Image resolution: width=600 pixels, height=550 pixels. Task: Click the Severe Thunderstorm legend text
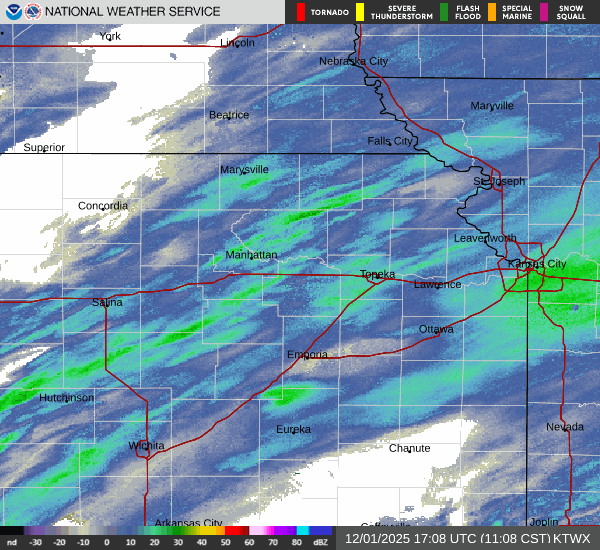tap(395, 12)
